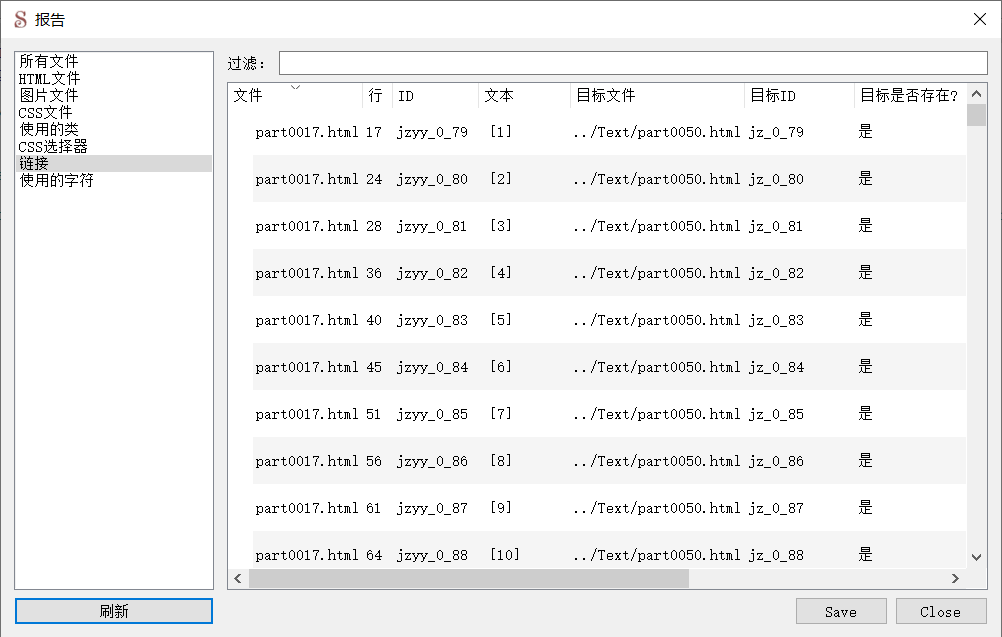
Task: Click the Close button
Action: tap(940, 611)
